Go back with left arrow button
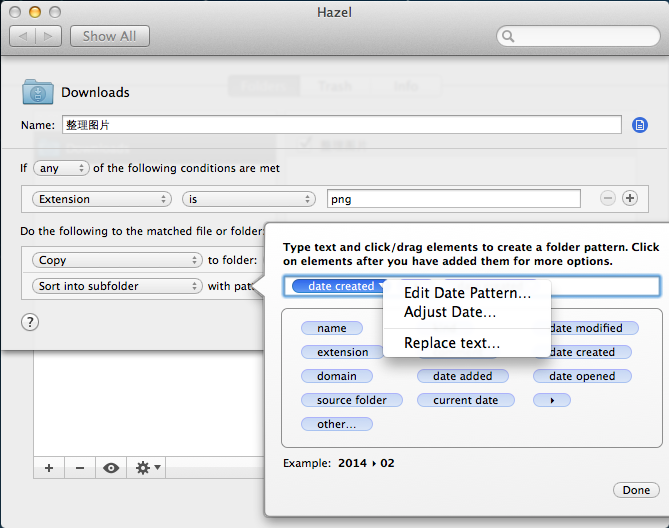Screen dimensions: 669x528 click(x=23, y=36)
